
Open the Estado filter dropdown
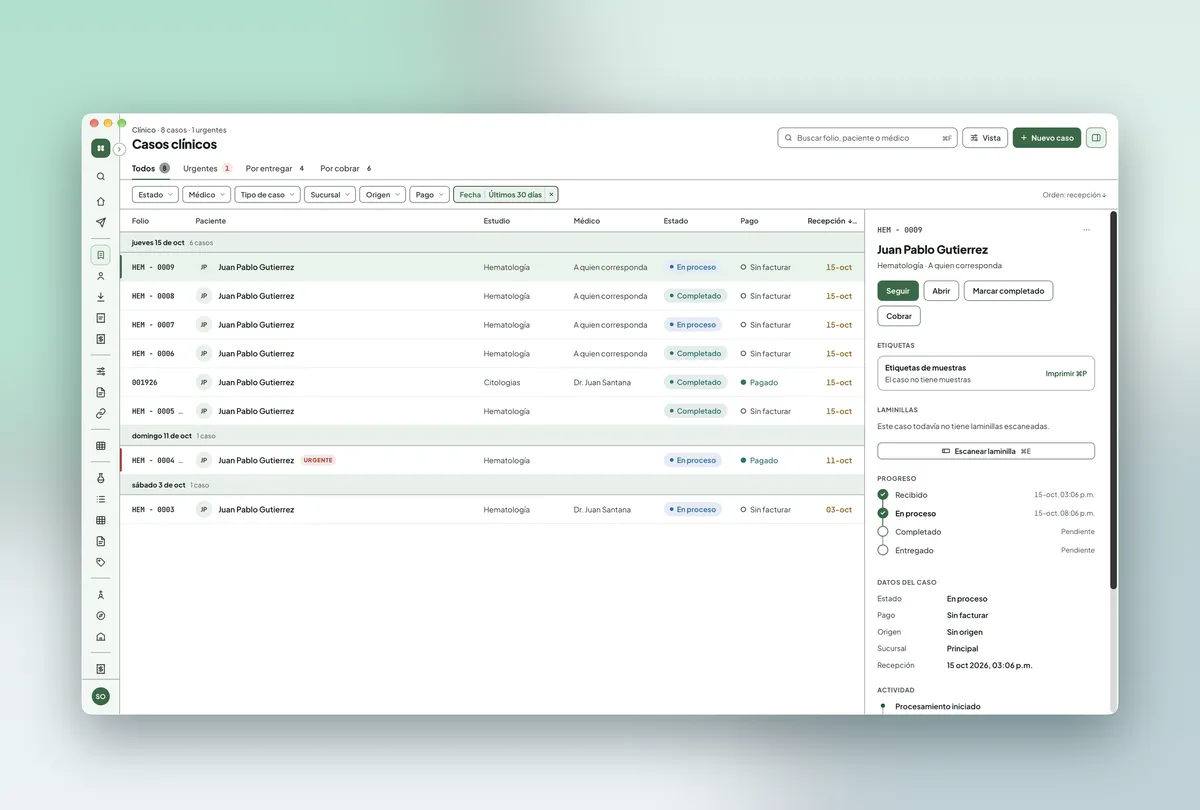[155, 195]
